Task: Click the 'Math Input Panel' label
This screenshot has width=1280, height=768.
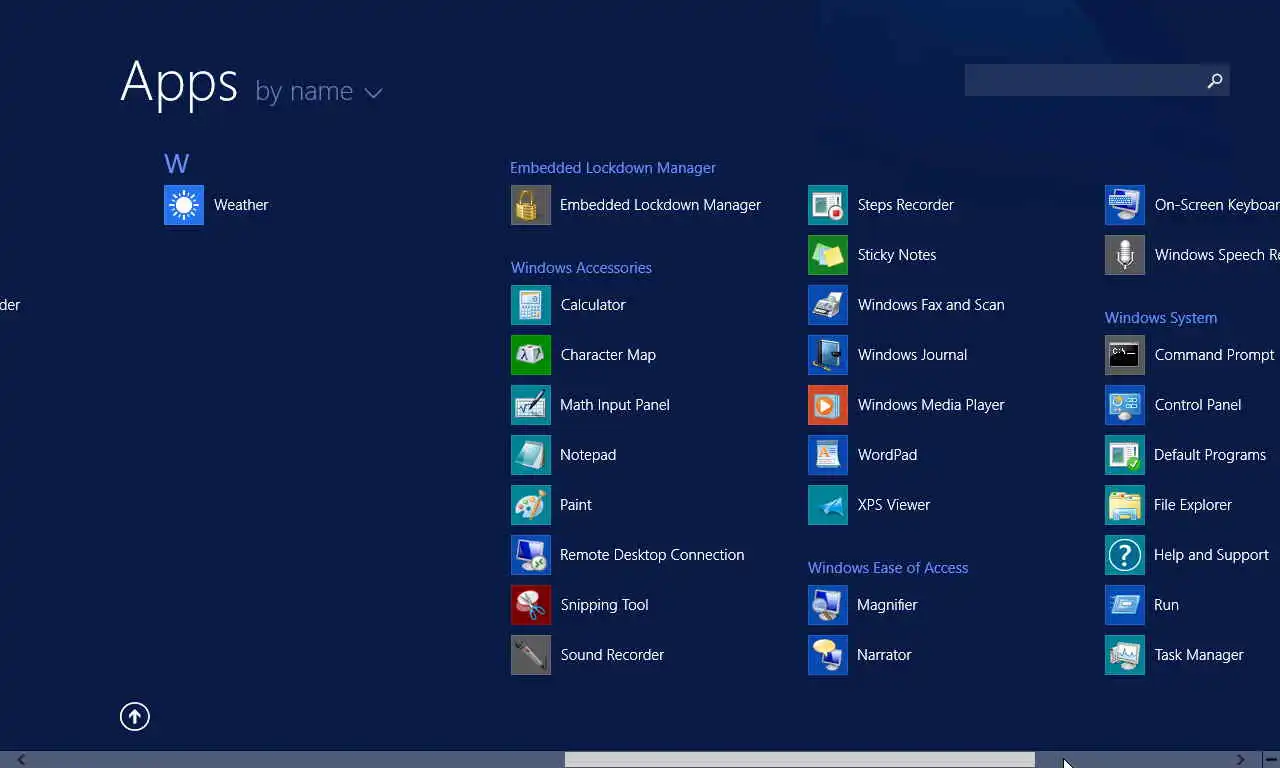Action: tap(615, 405)
